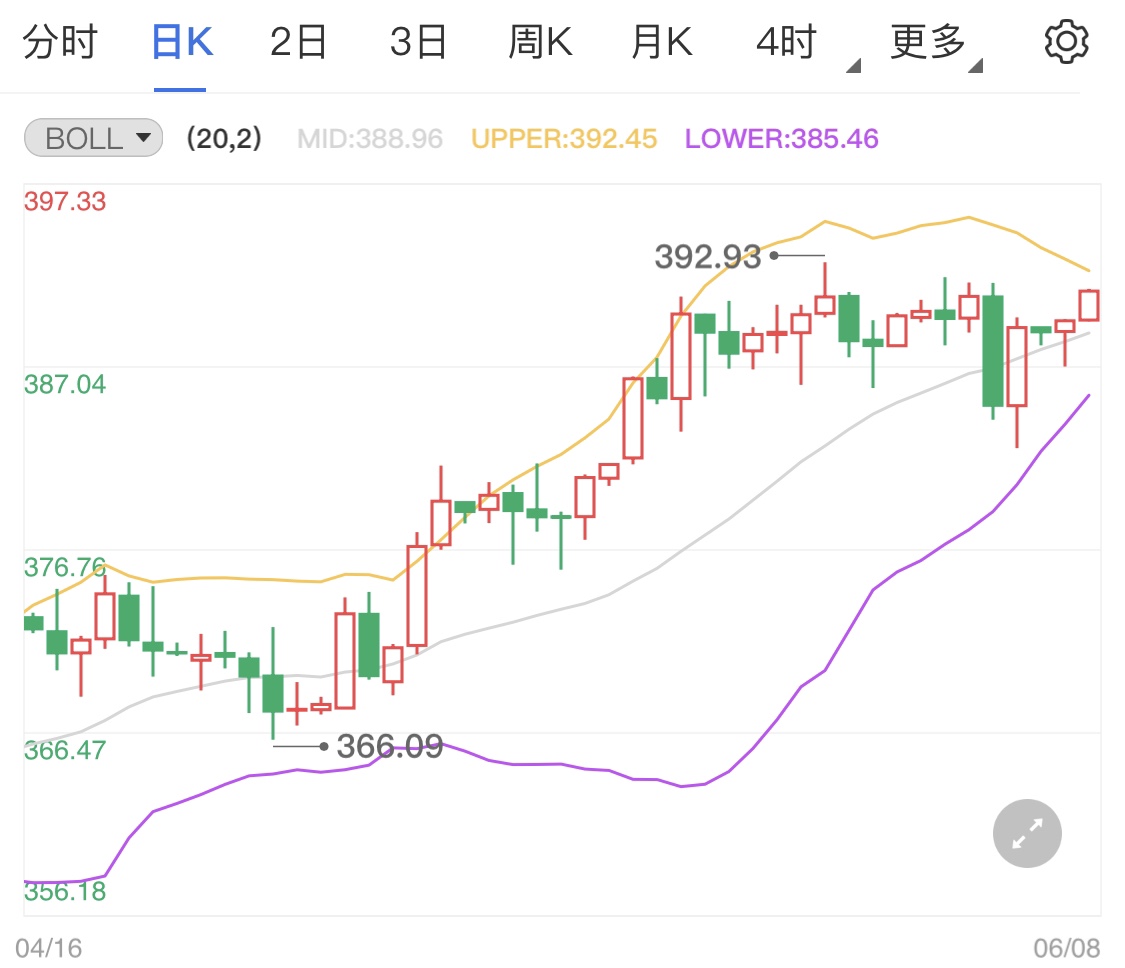Open the 周K weekly chart tab

click(x=540, y=42)
